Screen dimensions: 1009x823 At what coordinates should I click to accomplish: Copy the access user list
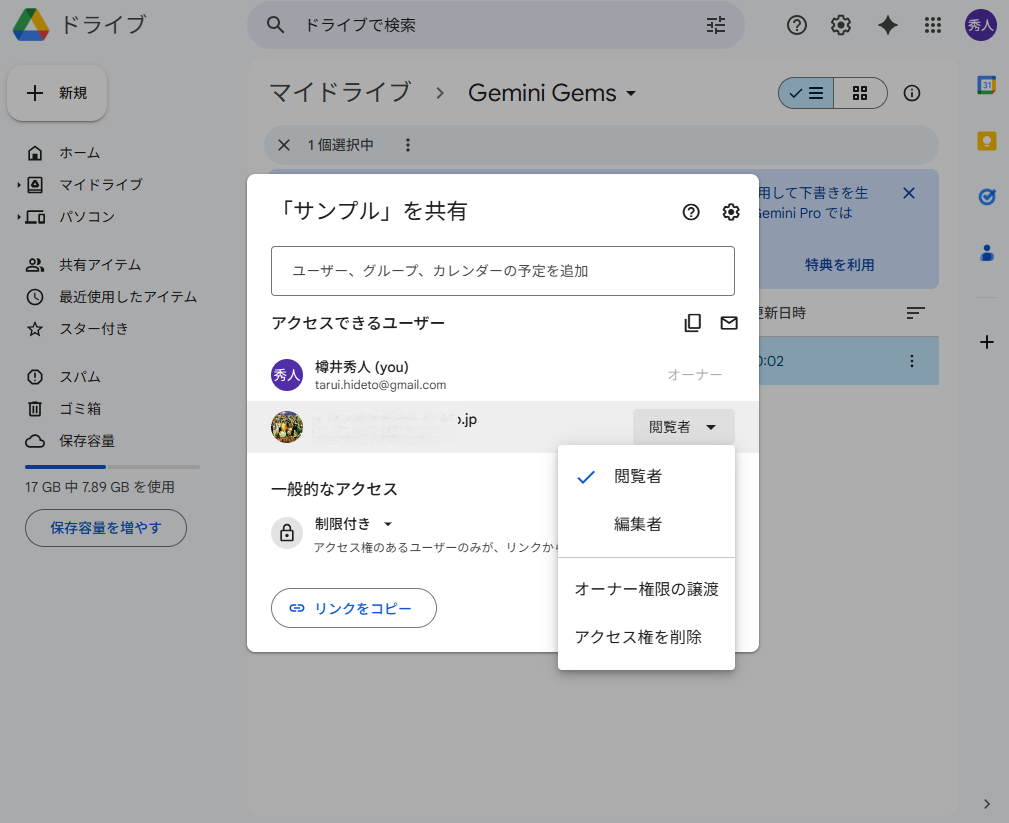point(692,322)
